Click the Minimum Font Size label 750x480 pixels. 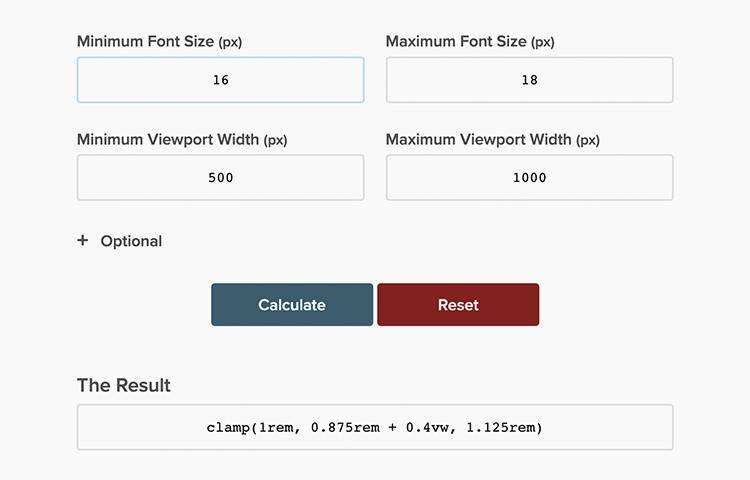click(146, 42)
